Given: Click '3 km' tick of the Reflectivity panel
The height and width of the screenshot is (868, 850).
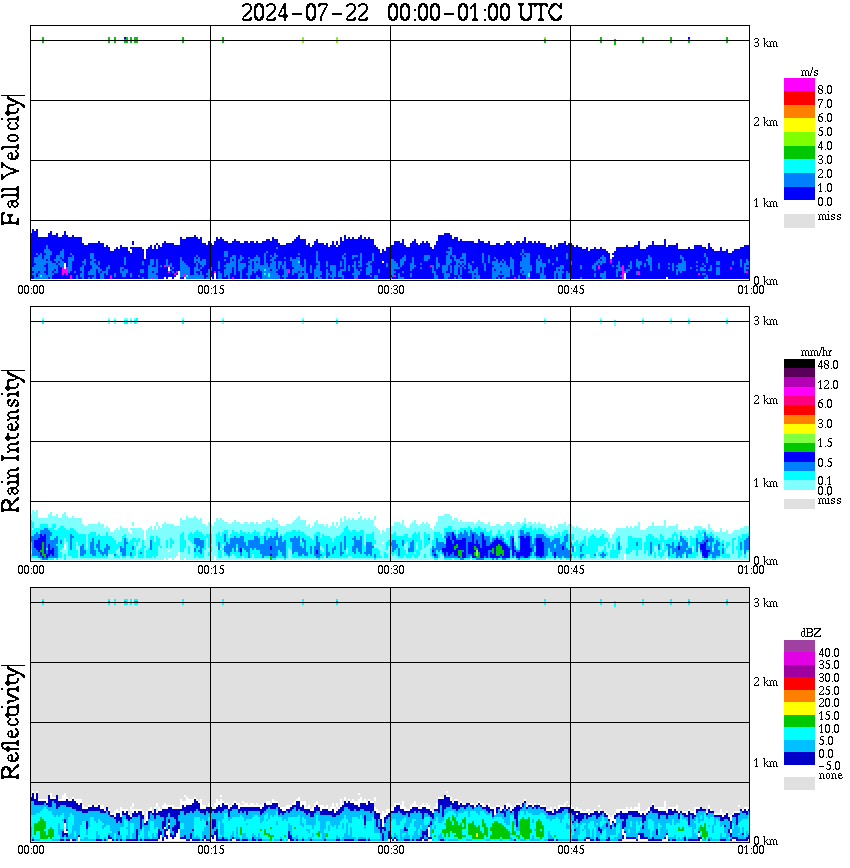Looking at the screenshot, I should pos(765,603).
